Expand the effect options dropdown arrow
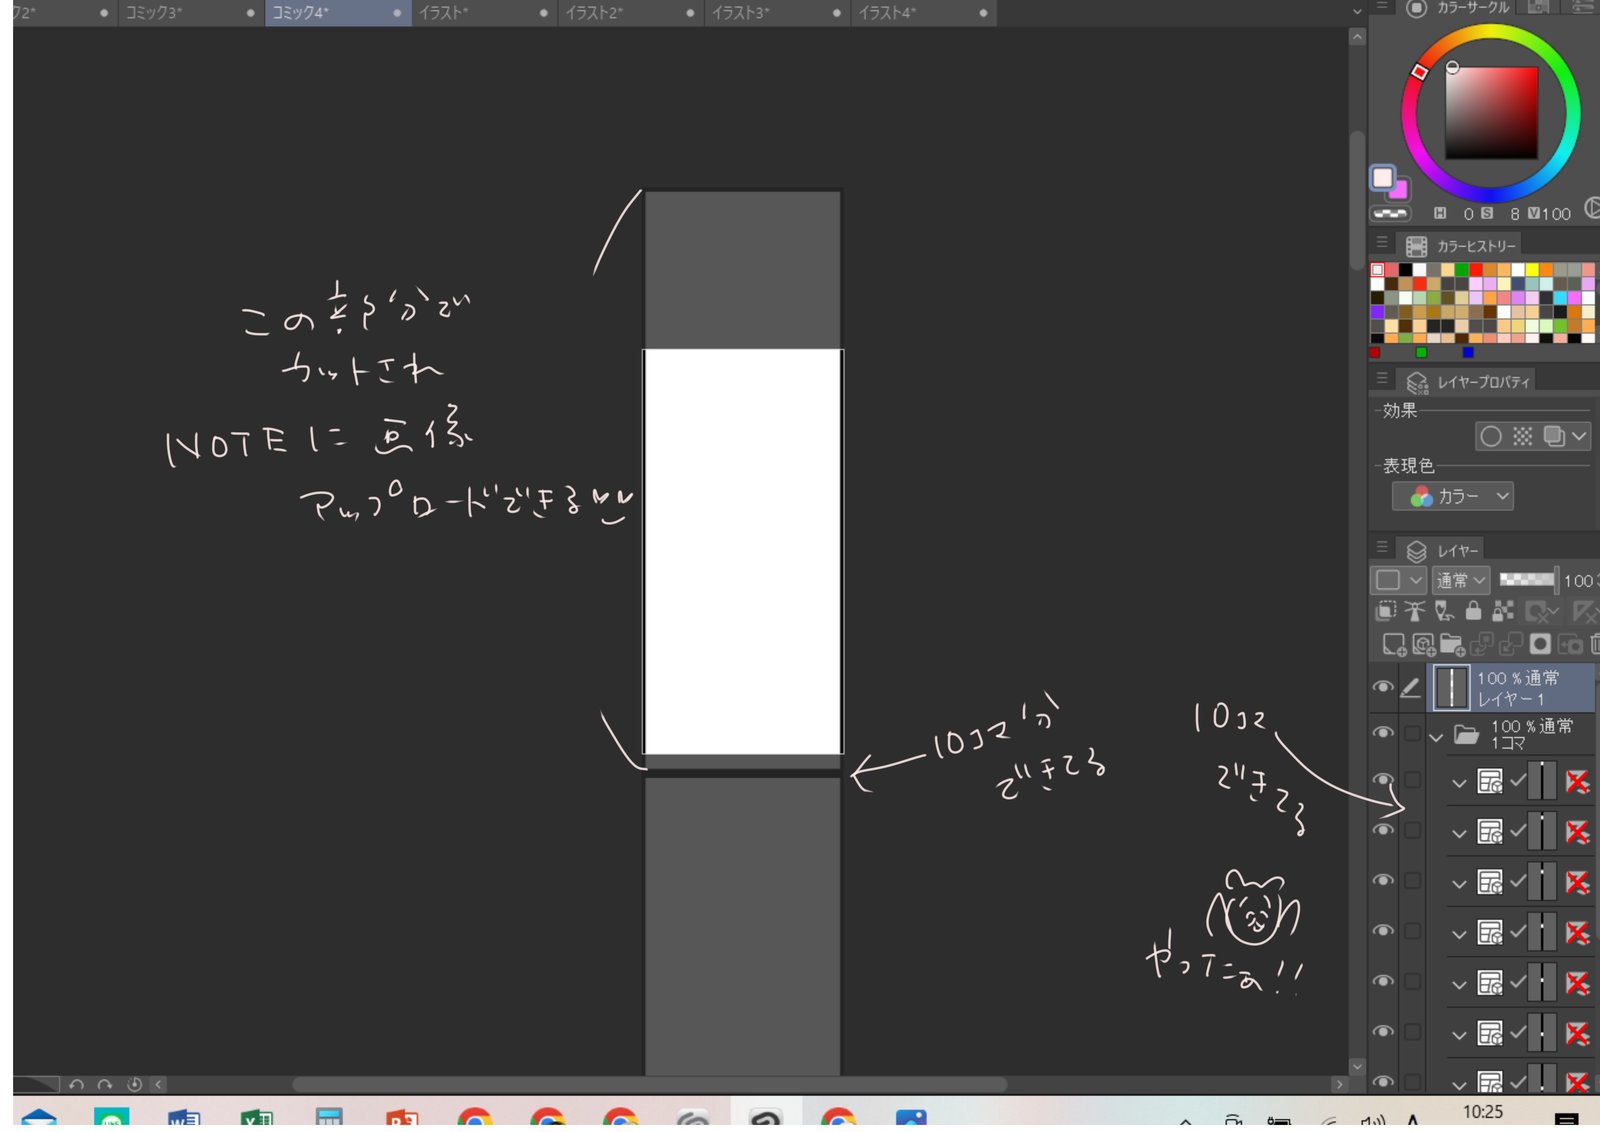This screenshot has height=1132, width=1600. (1579, 436)
